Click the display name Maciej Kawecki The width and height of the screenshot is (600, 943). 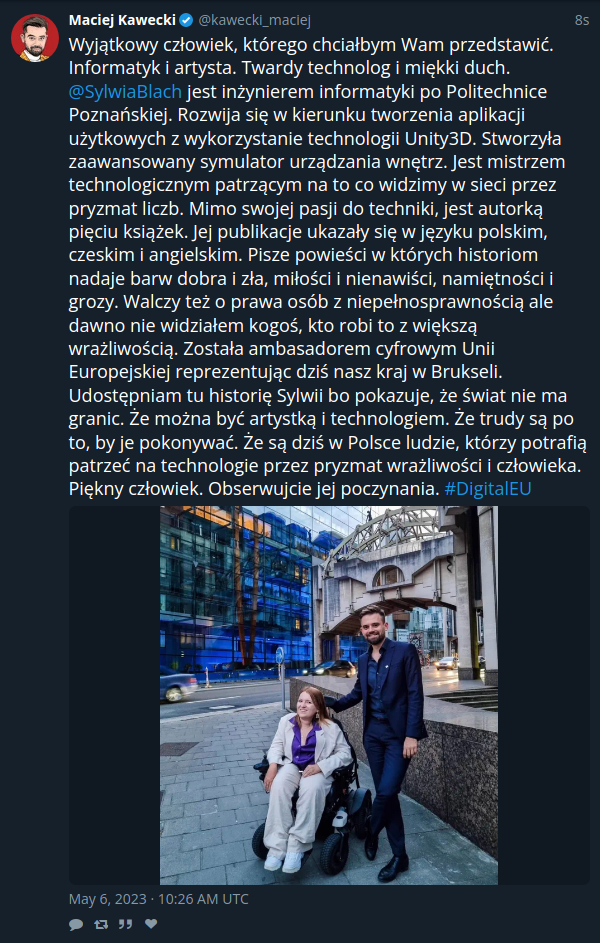coord(122,20)
